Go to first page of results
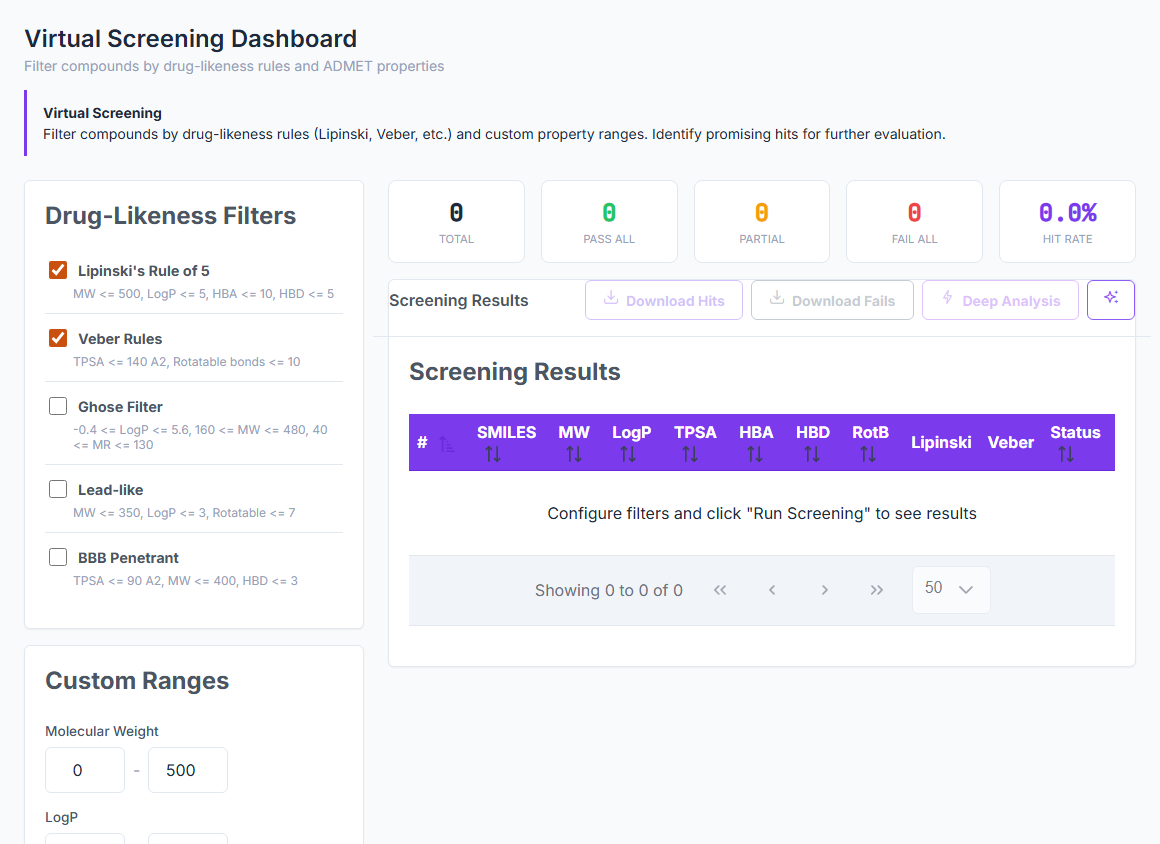1160x844 pixels. pyautogui.click(x=720, y=590)
